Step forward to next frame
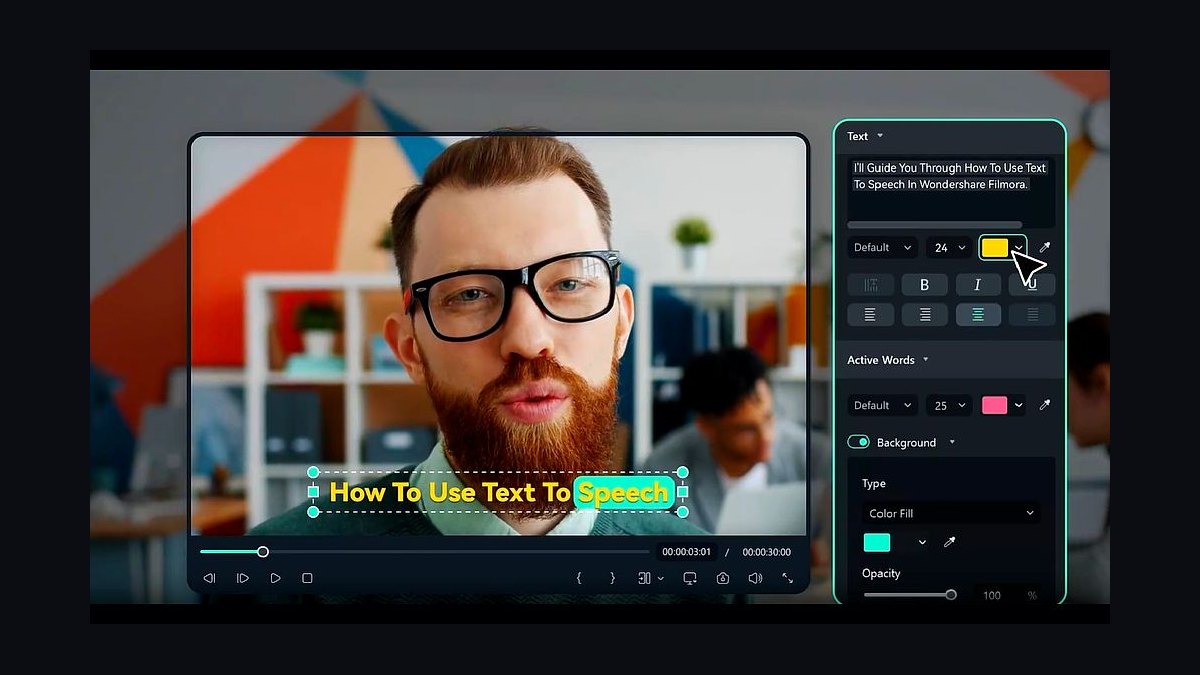Viewport: 1200px width, 675px height. pyautogui.click(x=242, y=578)
